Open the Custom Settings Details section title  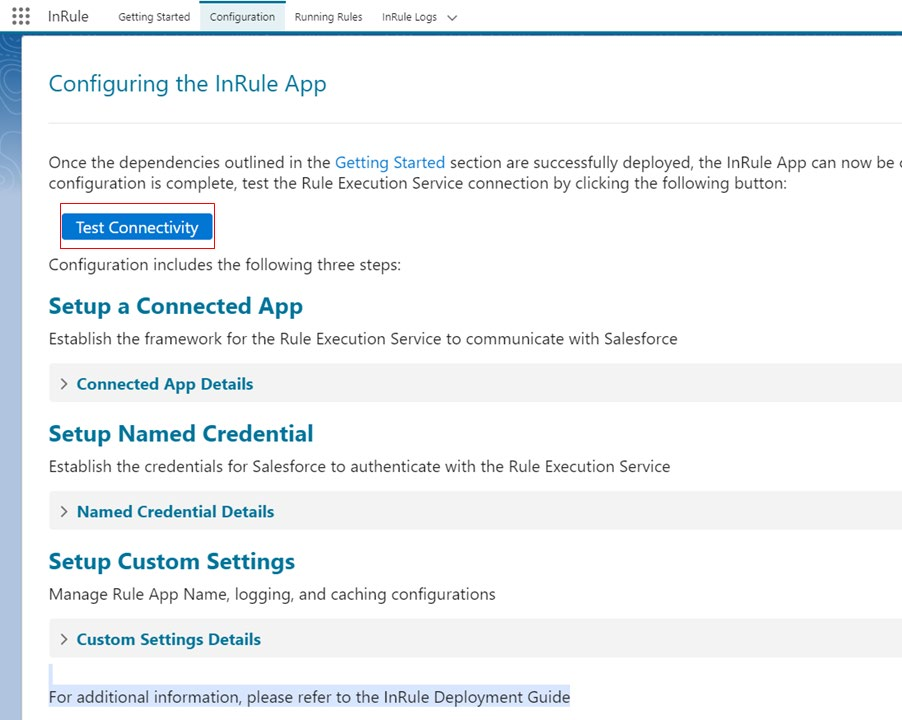click(x=169, y=639)
